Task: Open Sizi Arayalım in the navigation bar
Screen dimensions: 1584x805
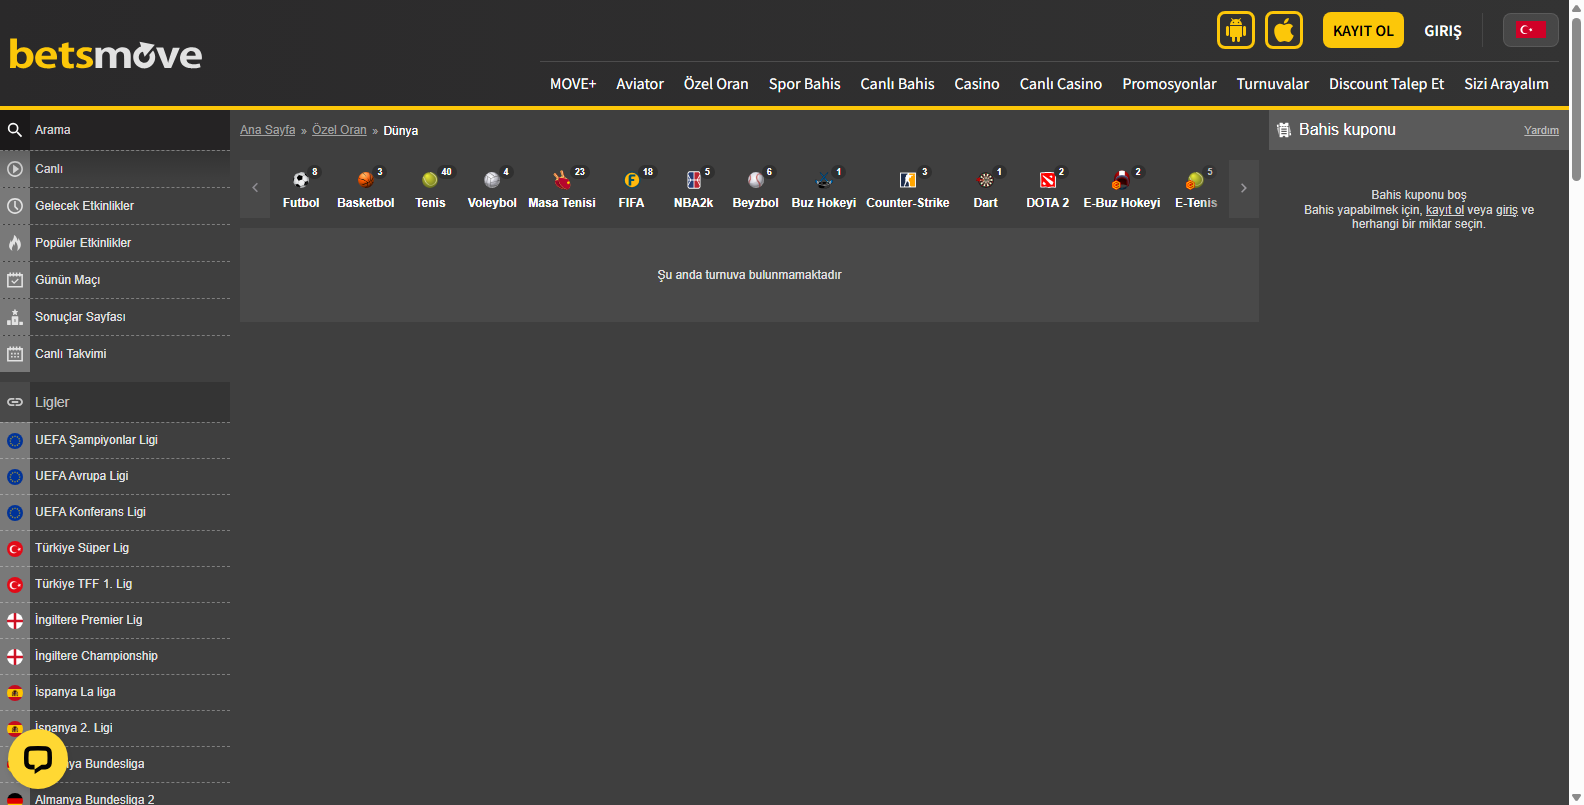Action: [x=1507, y=84]
